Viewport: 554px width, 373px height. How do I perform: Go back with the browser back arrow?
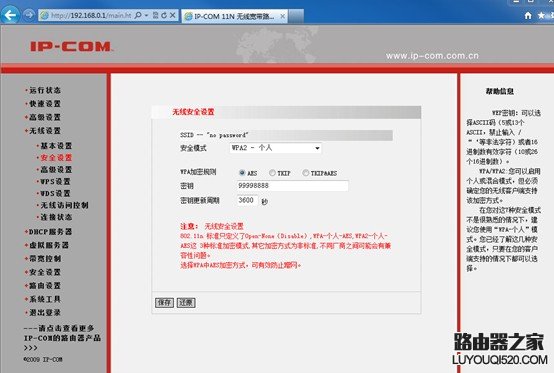click(x=10, y=15)
